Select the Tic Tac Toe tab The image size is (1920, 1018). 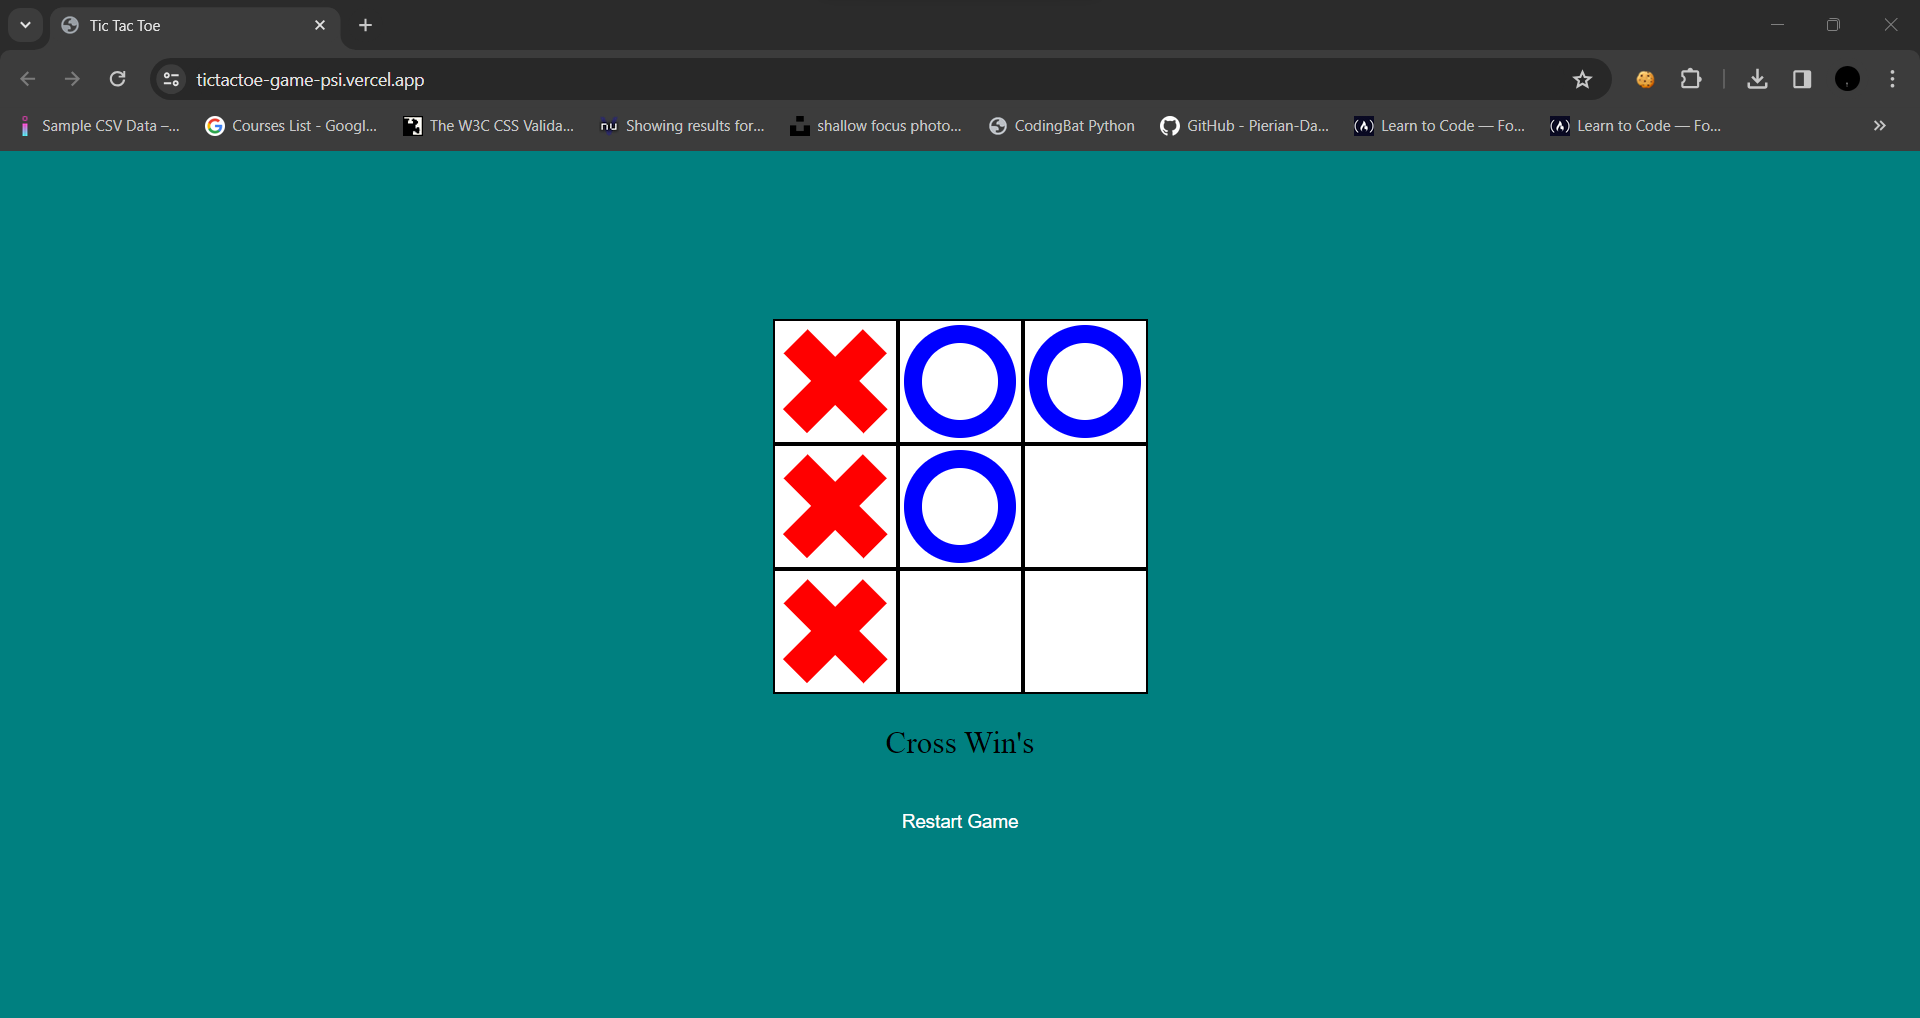tap(195, 26)
